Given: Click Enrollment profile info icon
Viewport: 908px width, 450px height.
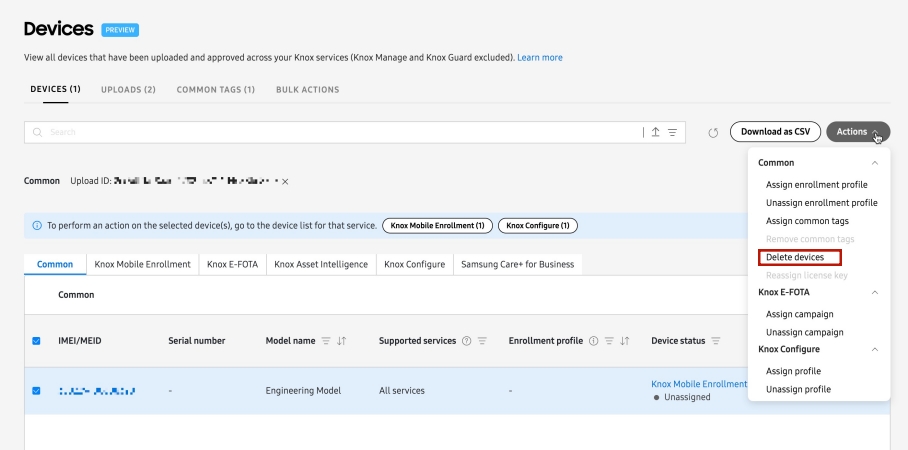Looking at the screenshot, I should coord(593,341).
